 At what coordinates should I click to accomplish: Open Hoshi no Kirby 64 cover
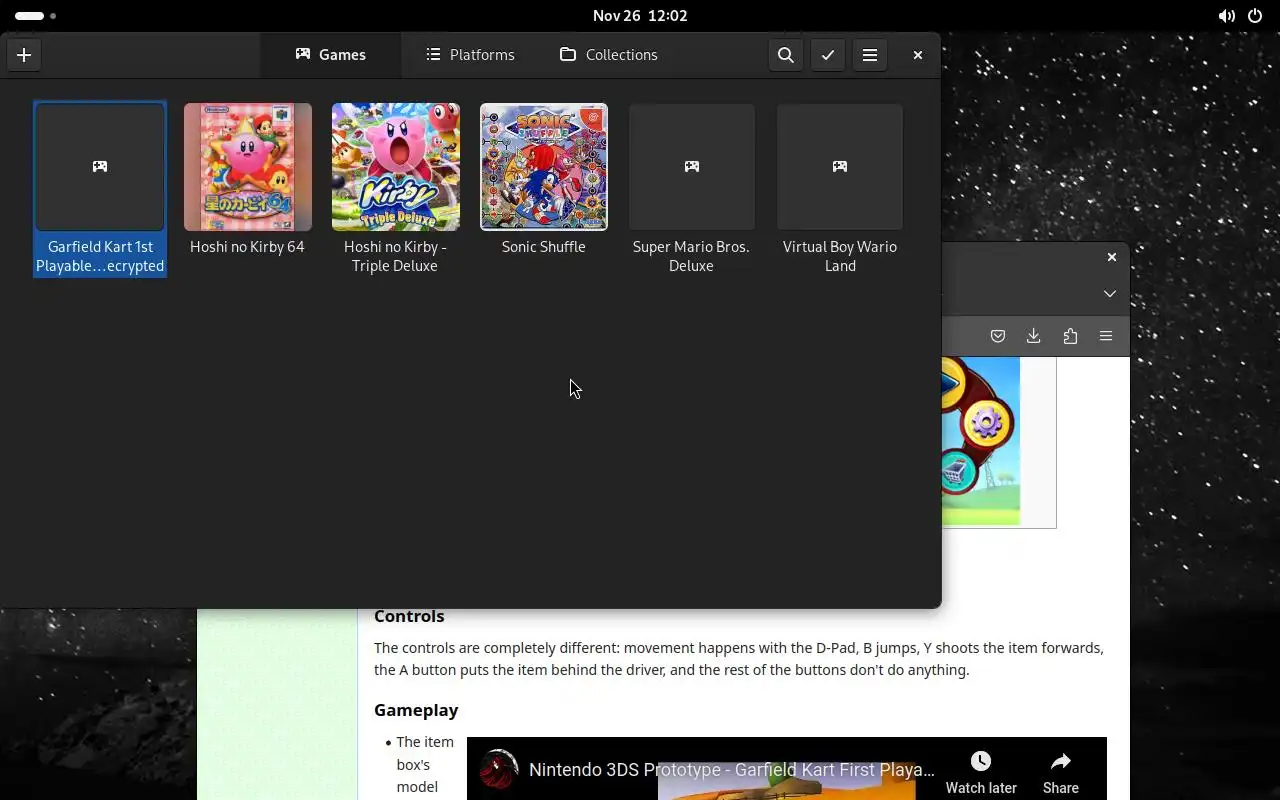(248, 167)
